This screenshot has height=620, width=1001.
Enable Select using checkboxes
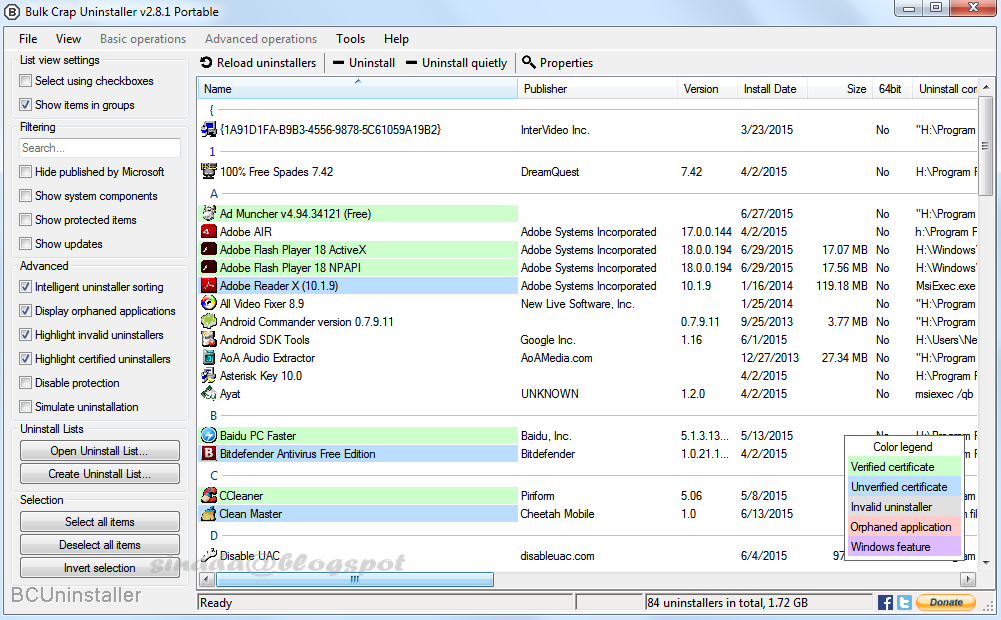point(26,80)
